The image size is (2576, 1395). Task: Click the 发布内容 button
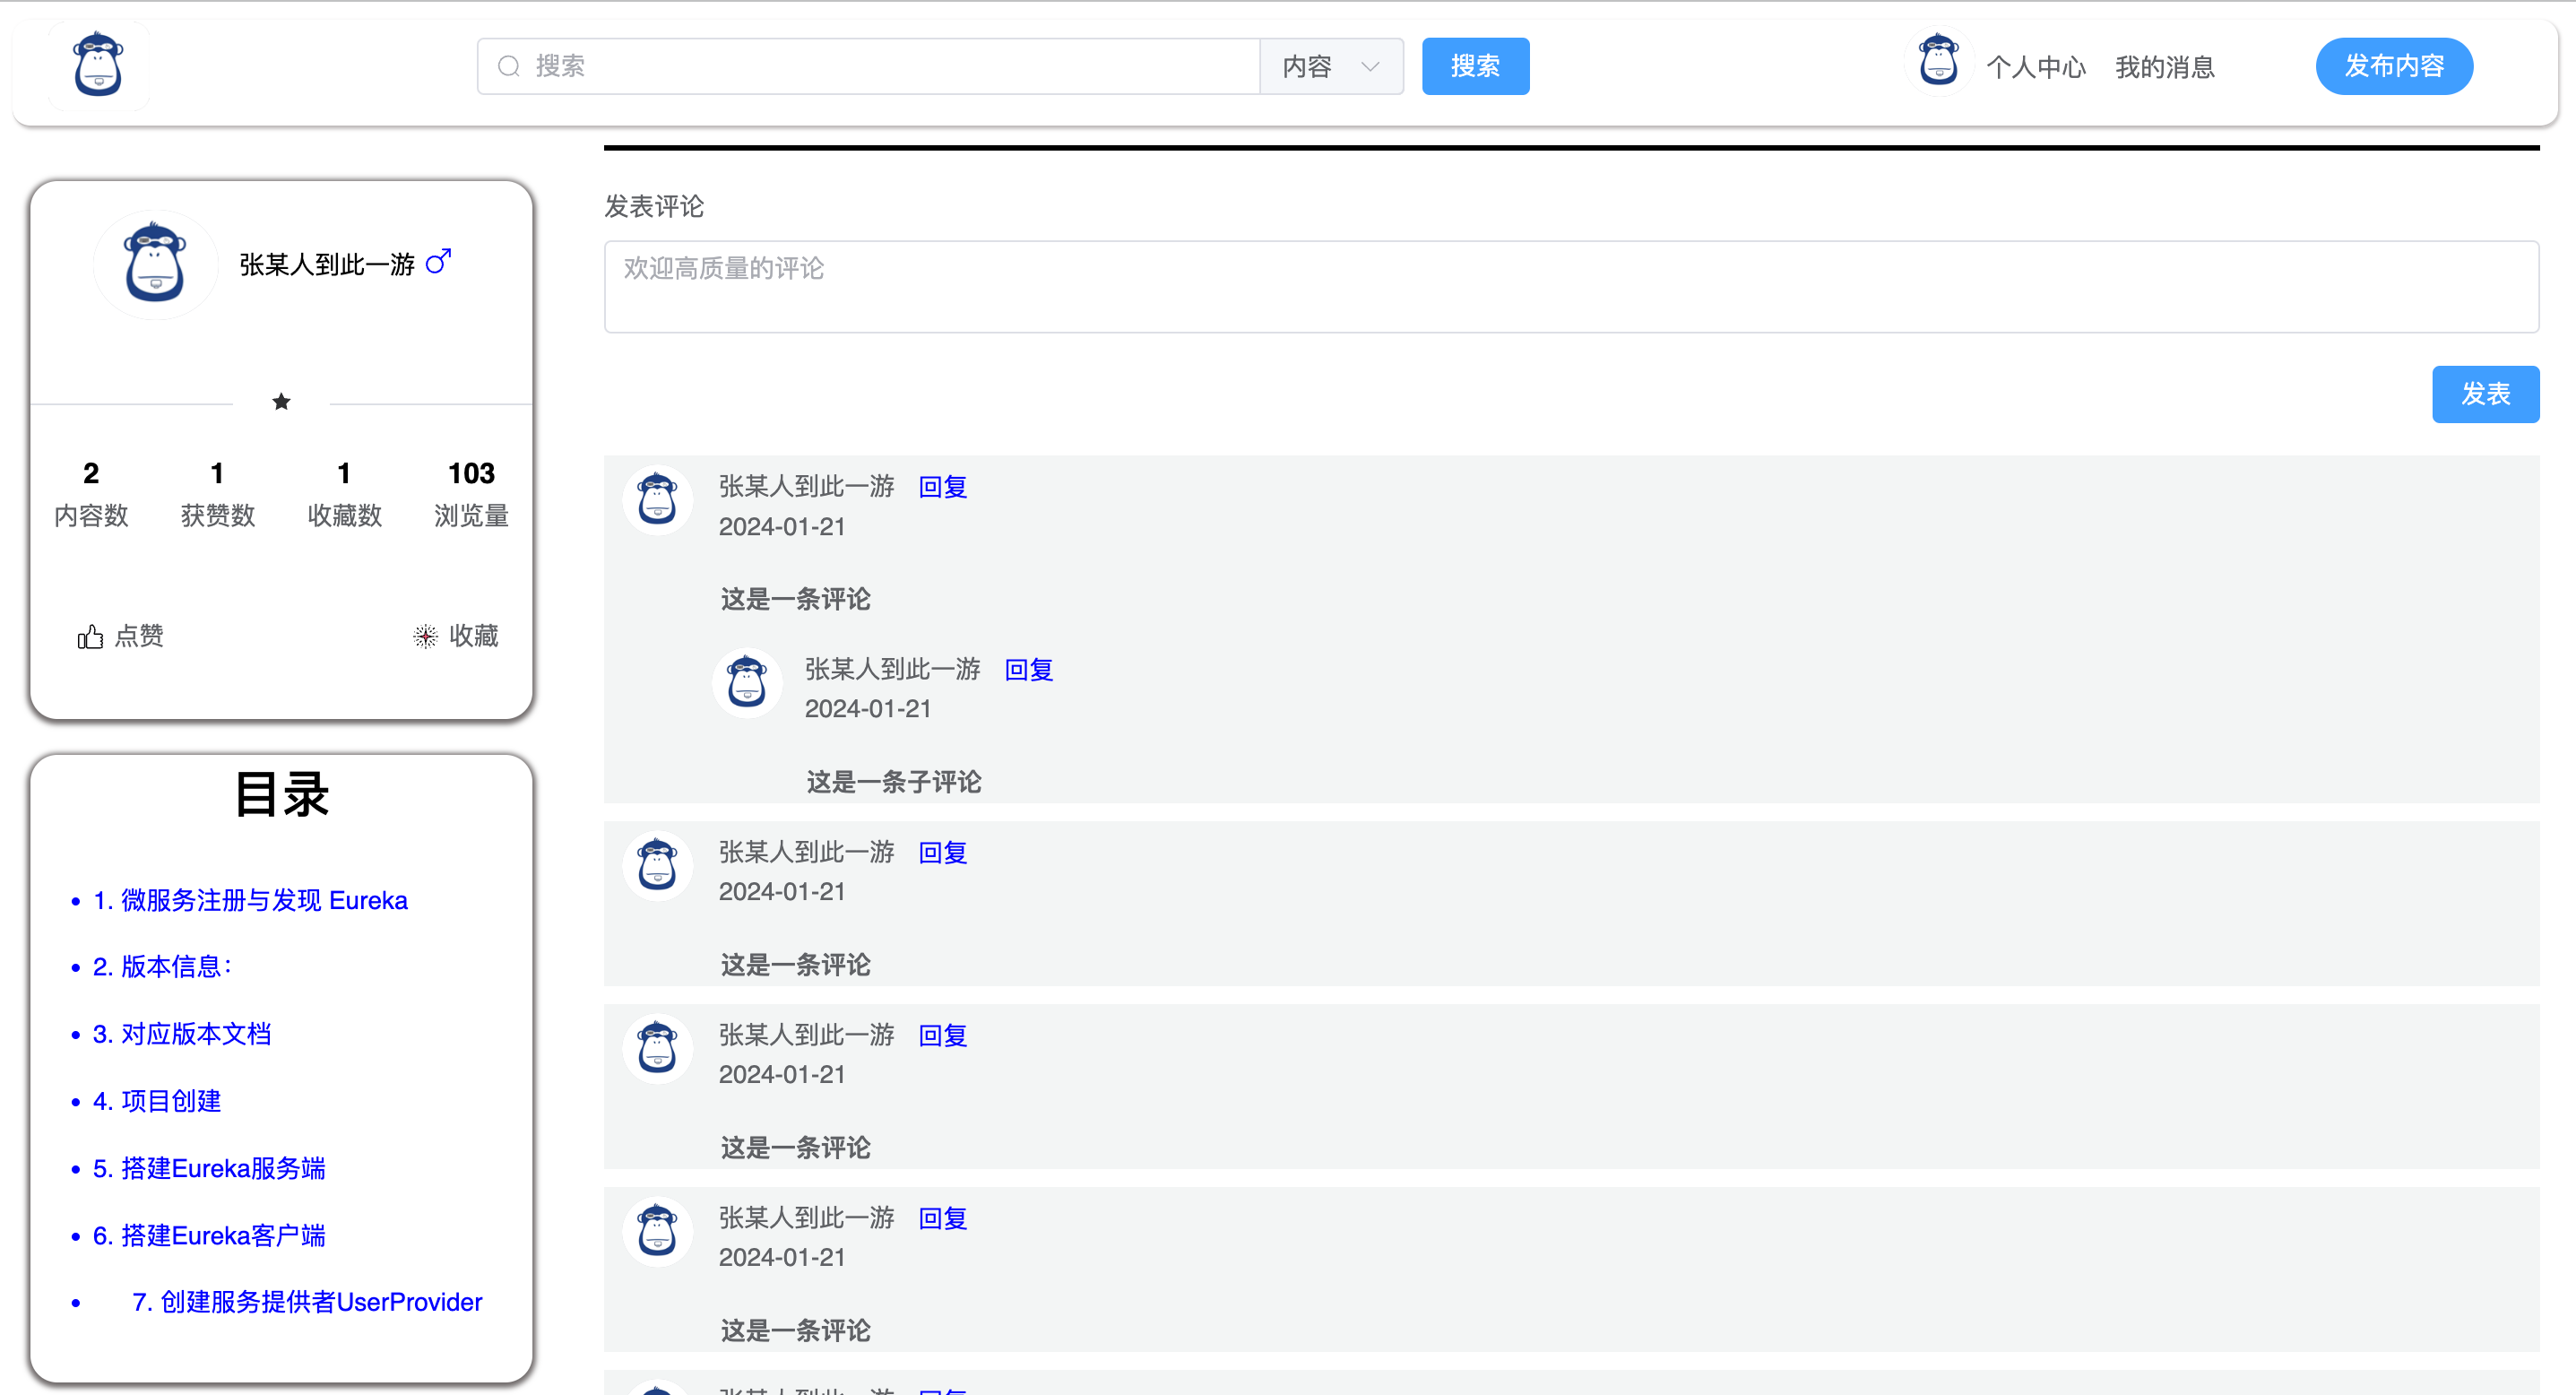click(2393, 66)
